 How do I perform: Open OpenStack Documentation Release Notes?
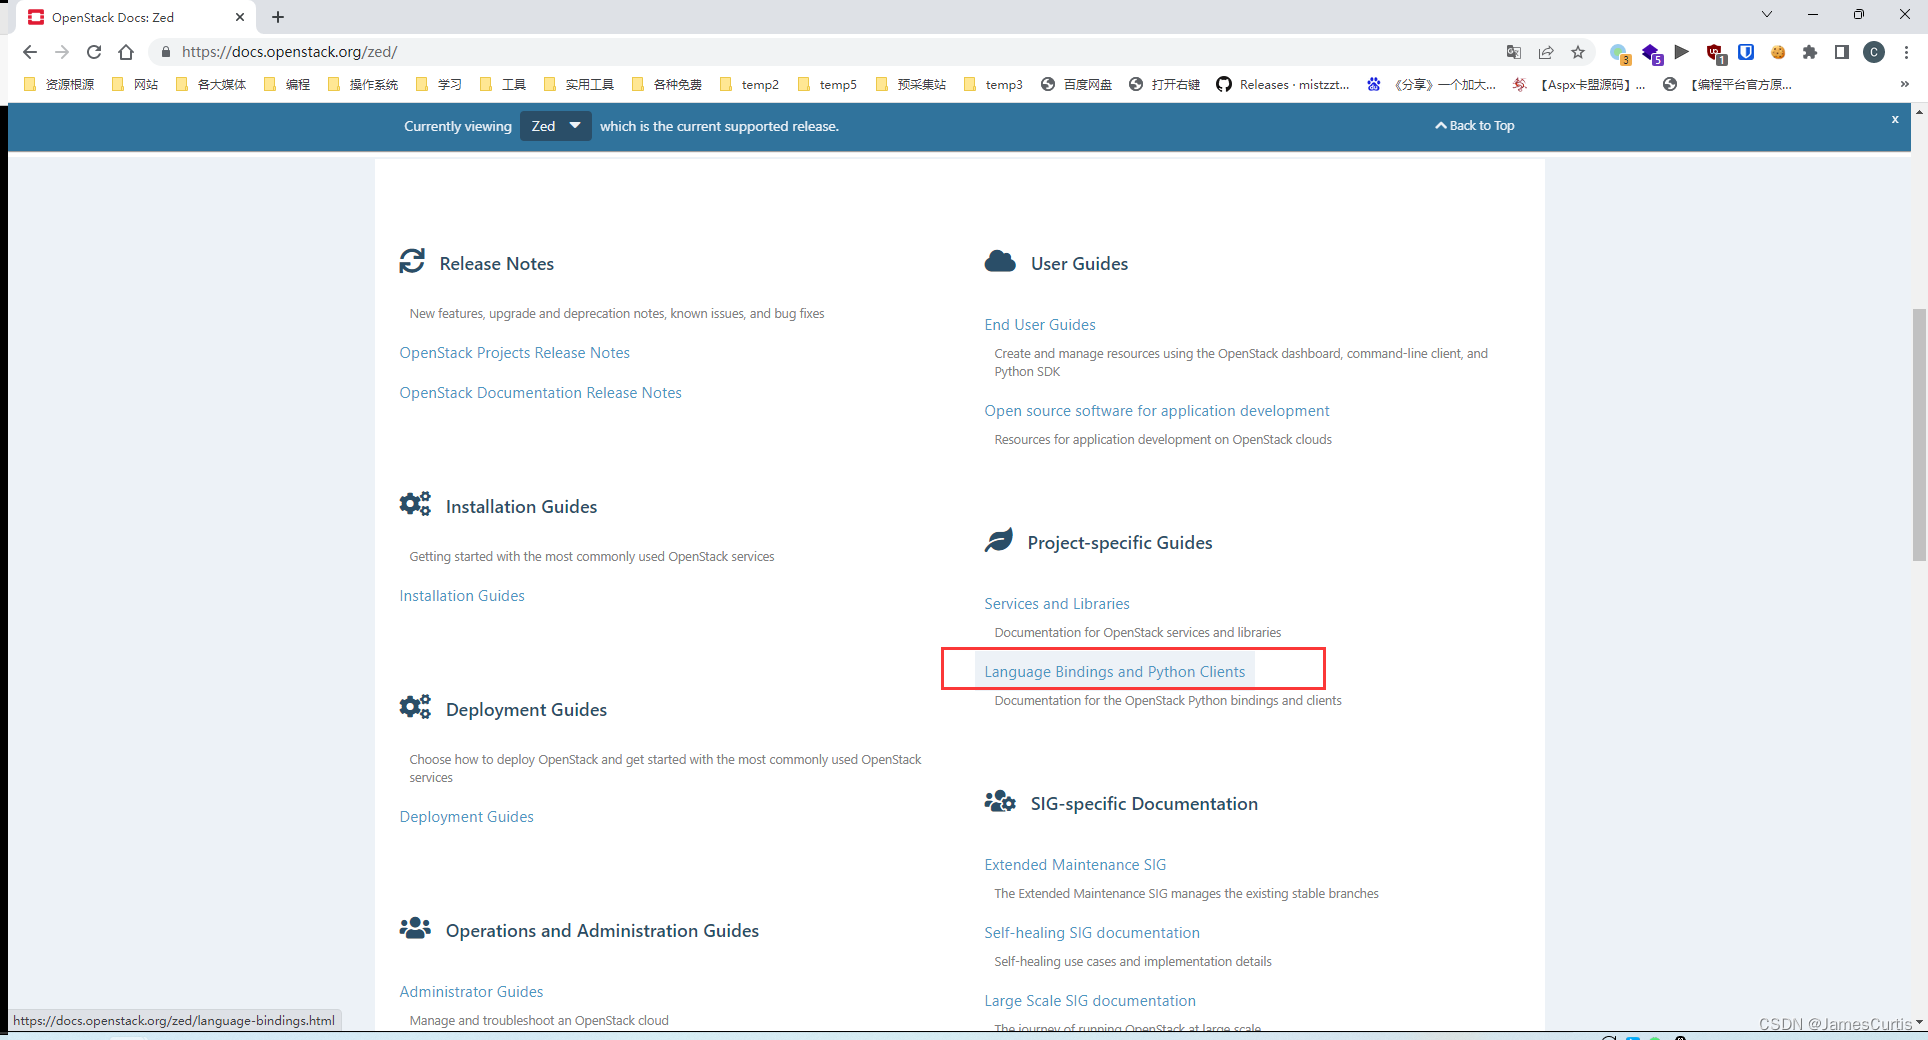tap(541, 393)
